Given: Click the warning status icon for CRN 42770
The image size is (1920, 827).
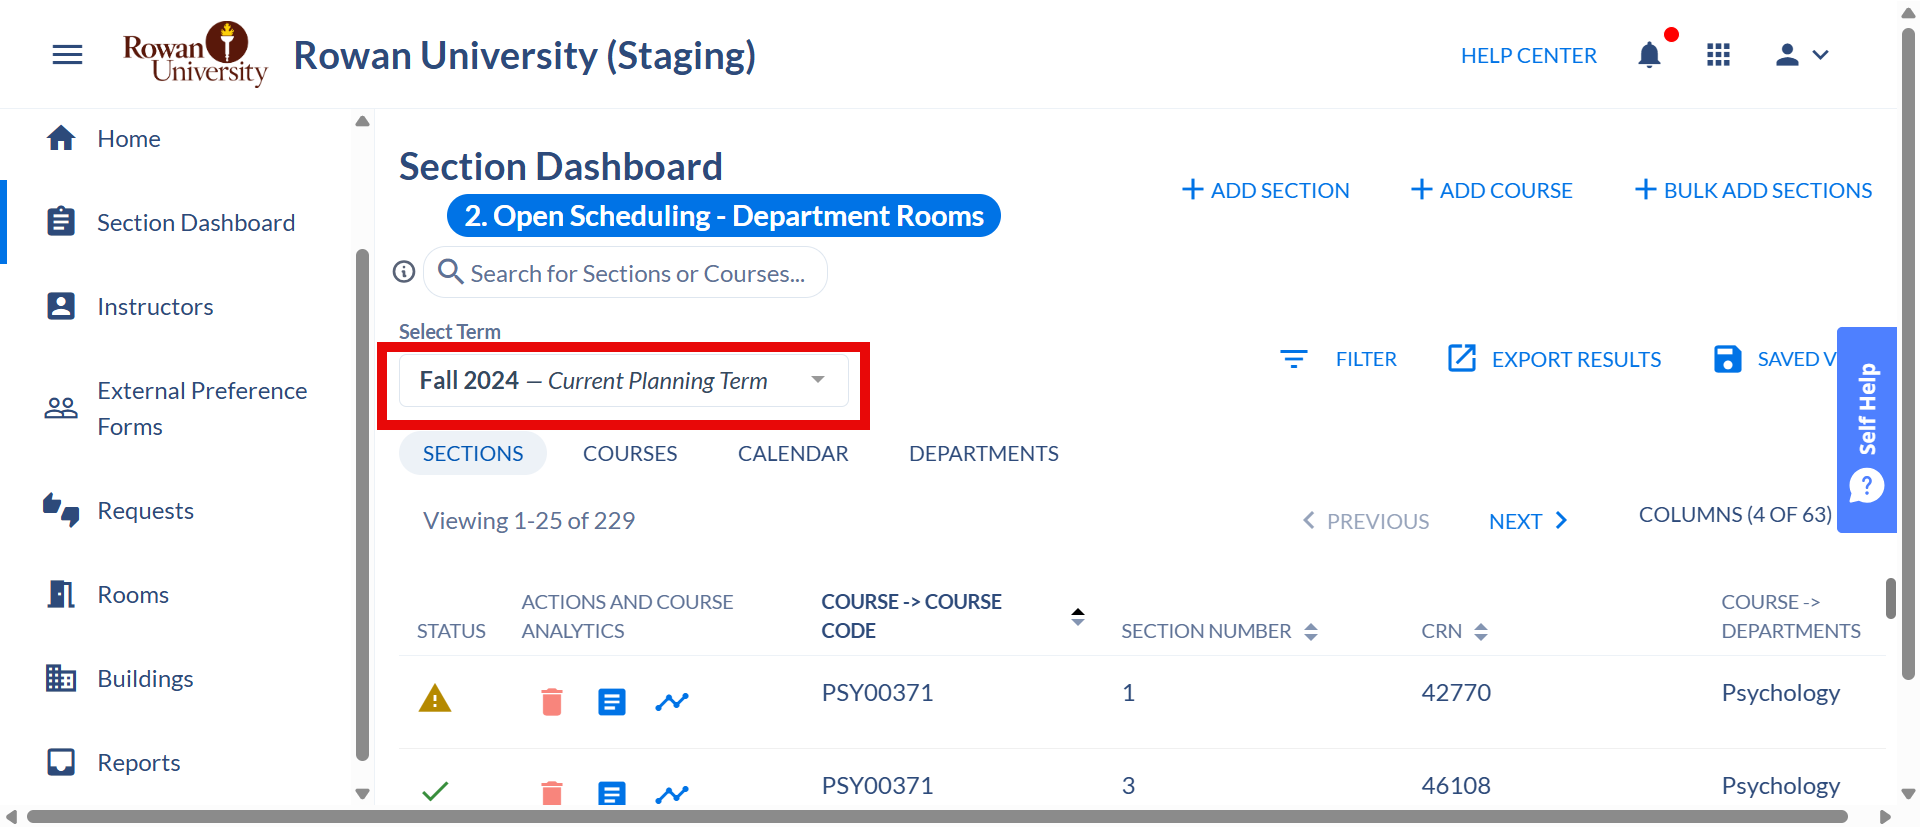Looking at the screenshot, I should [x=435, y=698].
